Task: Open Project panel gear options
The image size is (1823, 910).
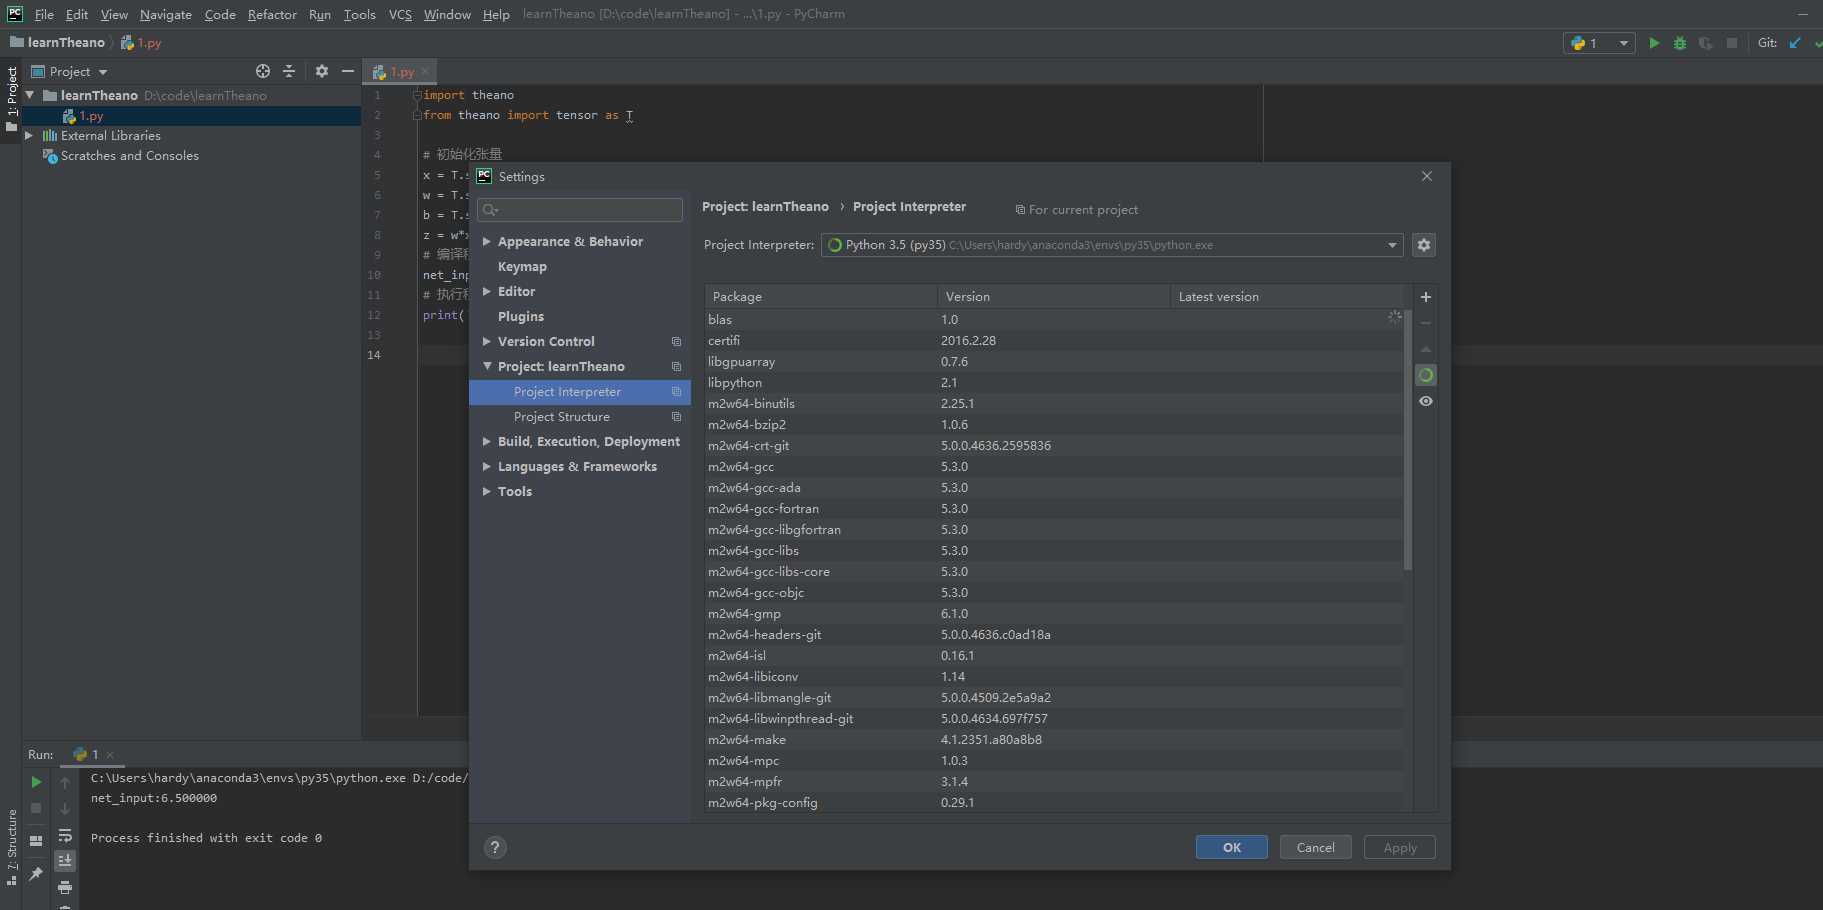Action: [322, 71]
